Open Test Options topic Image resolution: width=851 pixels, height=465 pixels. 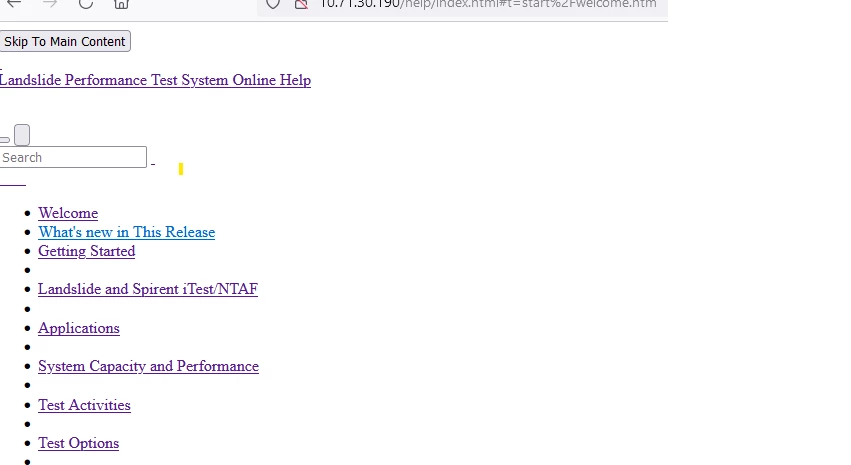[x=78, y=443]
